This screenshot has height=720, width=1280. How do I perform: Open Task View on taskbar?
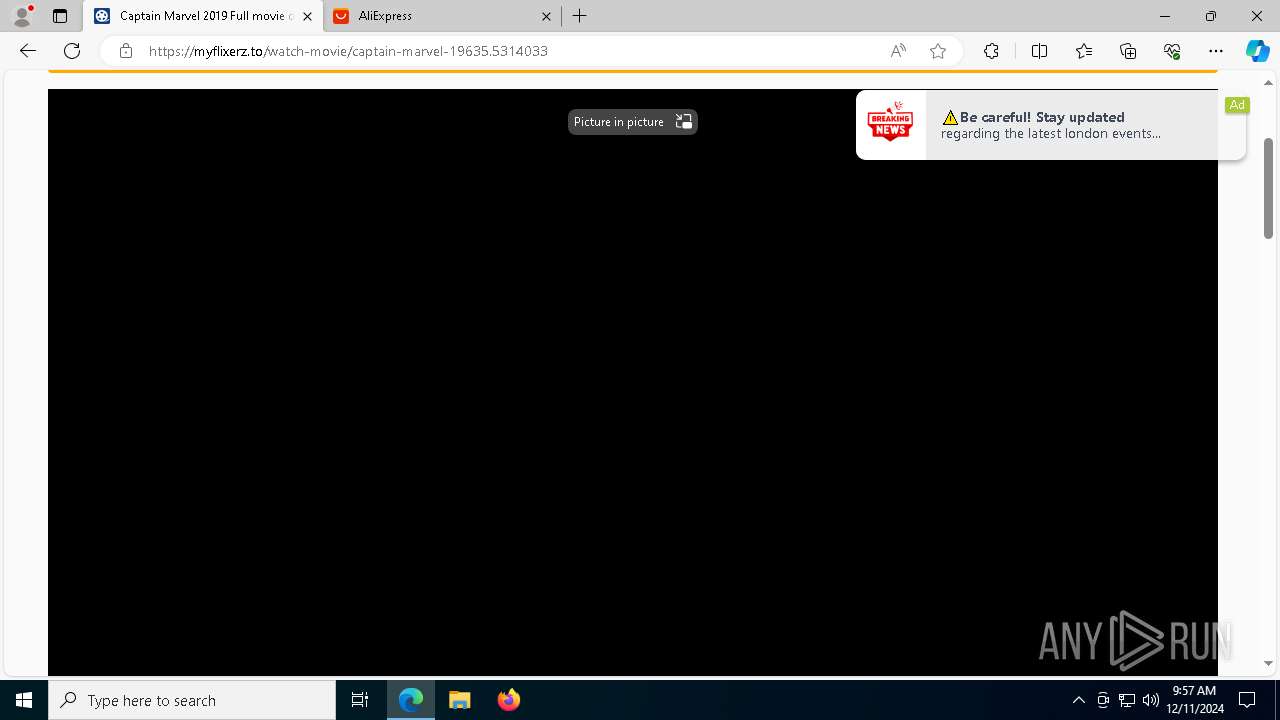(360, 700)
